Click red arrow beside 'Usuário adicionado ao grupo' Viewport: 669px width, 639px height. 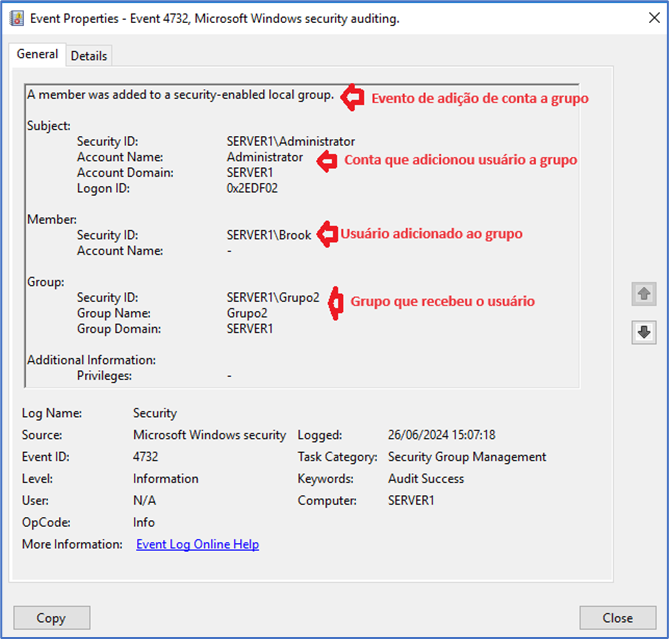(x=326, y=234)
